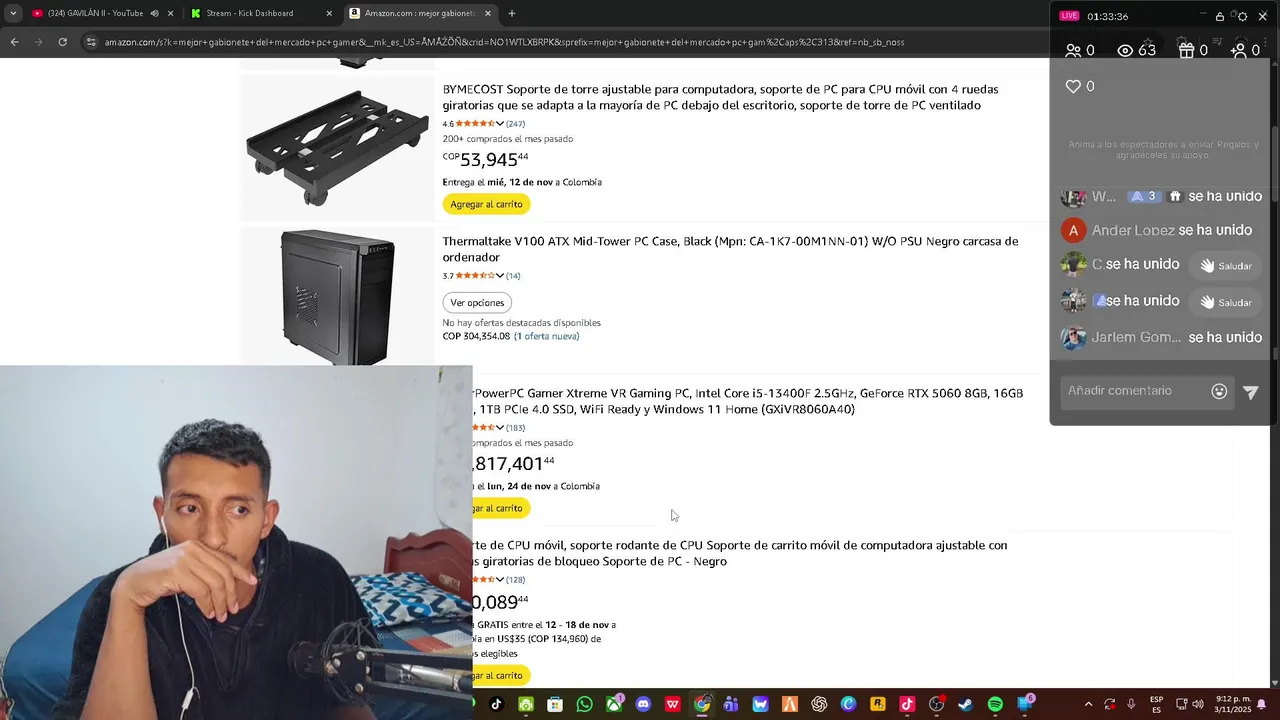Show hidden system tray icons
Image resolution: width=1280 pixels, height=720 pixels.
1088,704
